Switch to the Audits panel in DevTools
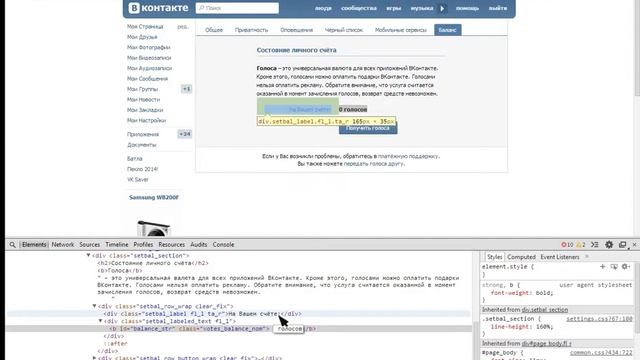Screen dimensions: 640x360 point(199,245)
